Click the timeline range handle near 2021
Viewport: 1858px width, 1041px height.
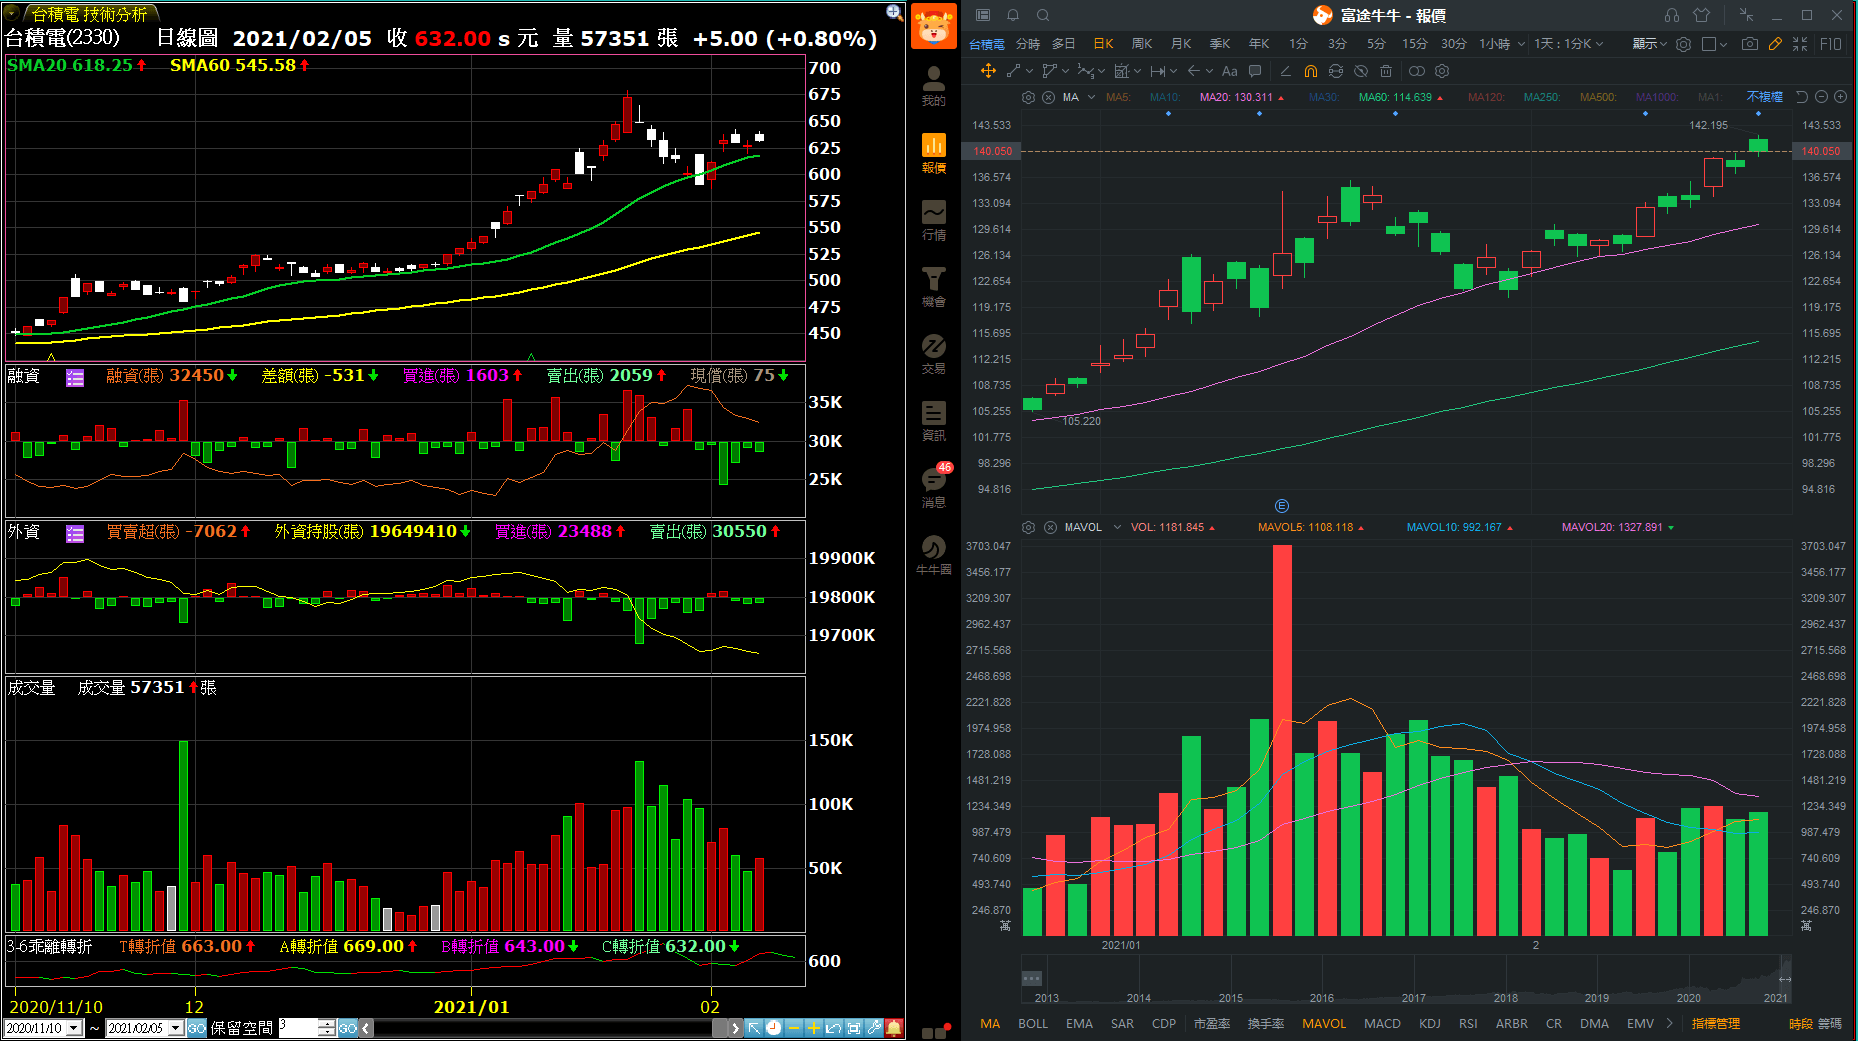pyautogui.click(x=1785, y=979)
